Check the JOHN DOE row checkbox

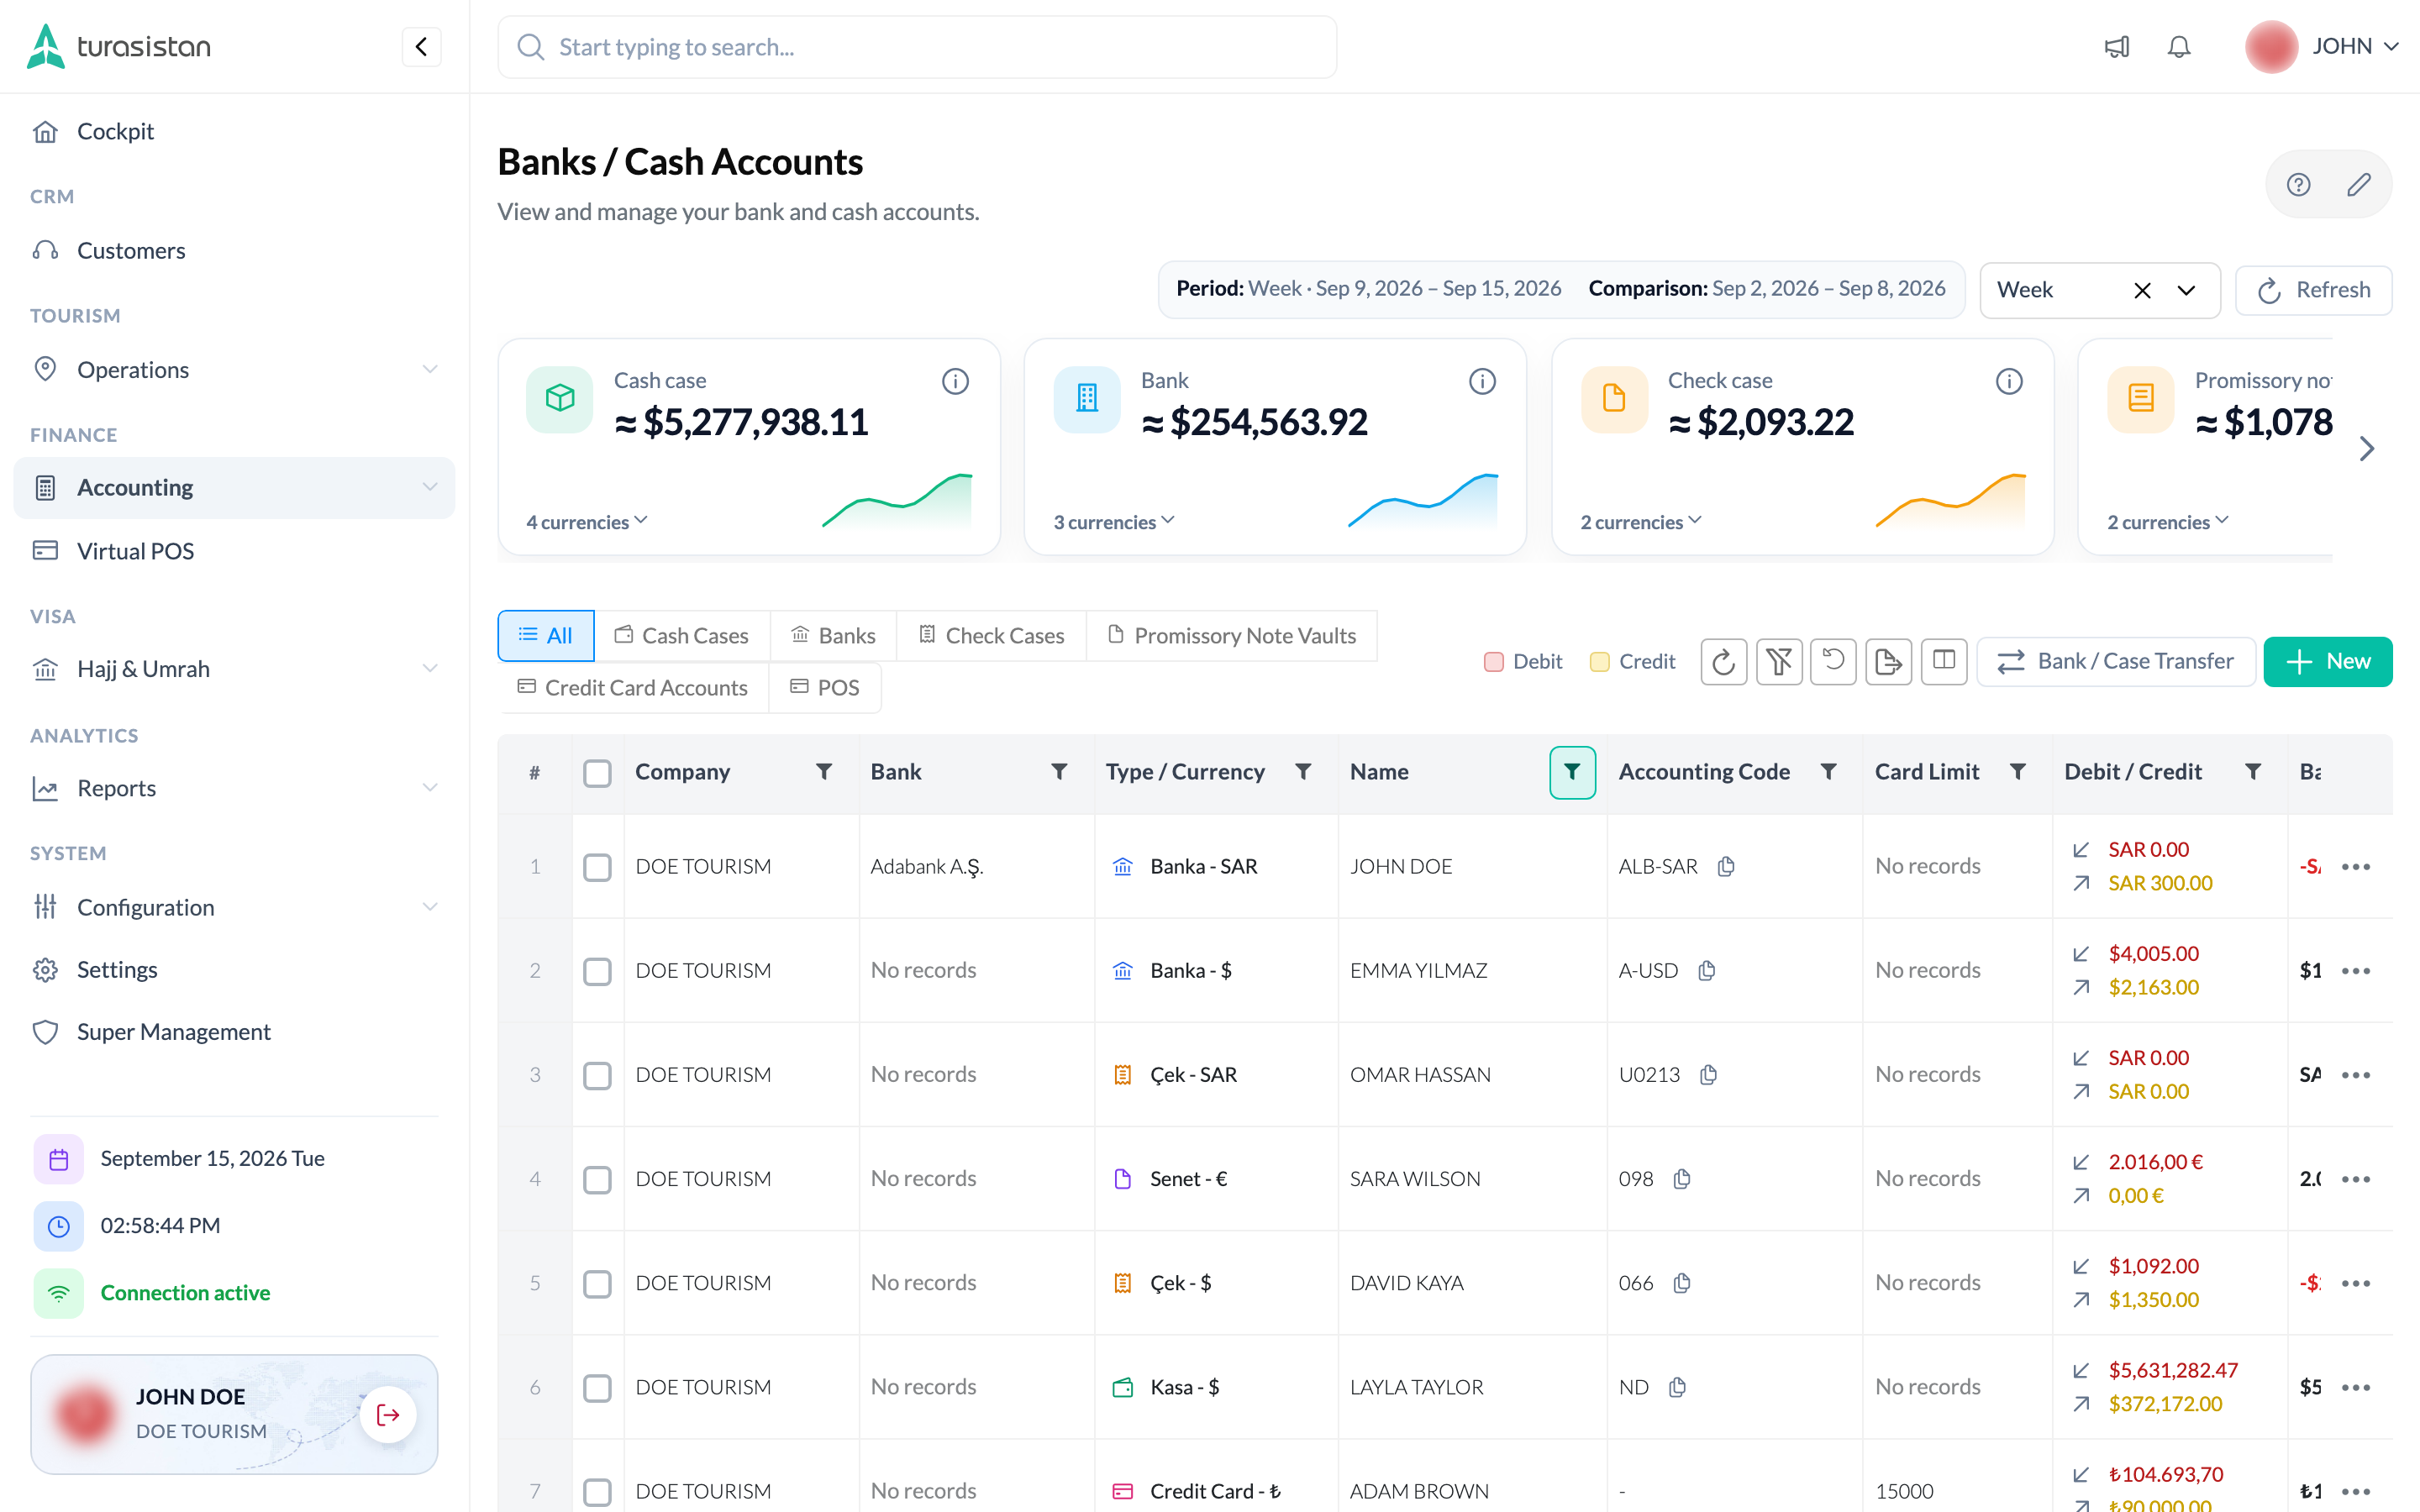coord(597,867)
